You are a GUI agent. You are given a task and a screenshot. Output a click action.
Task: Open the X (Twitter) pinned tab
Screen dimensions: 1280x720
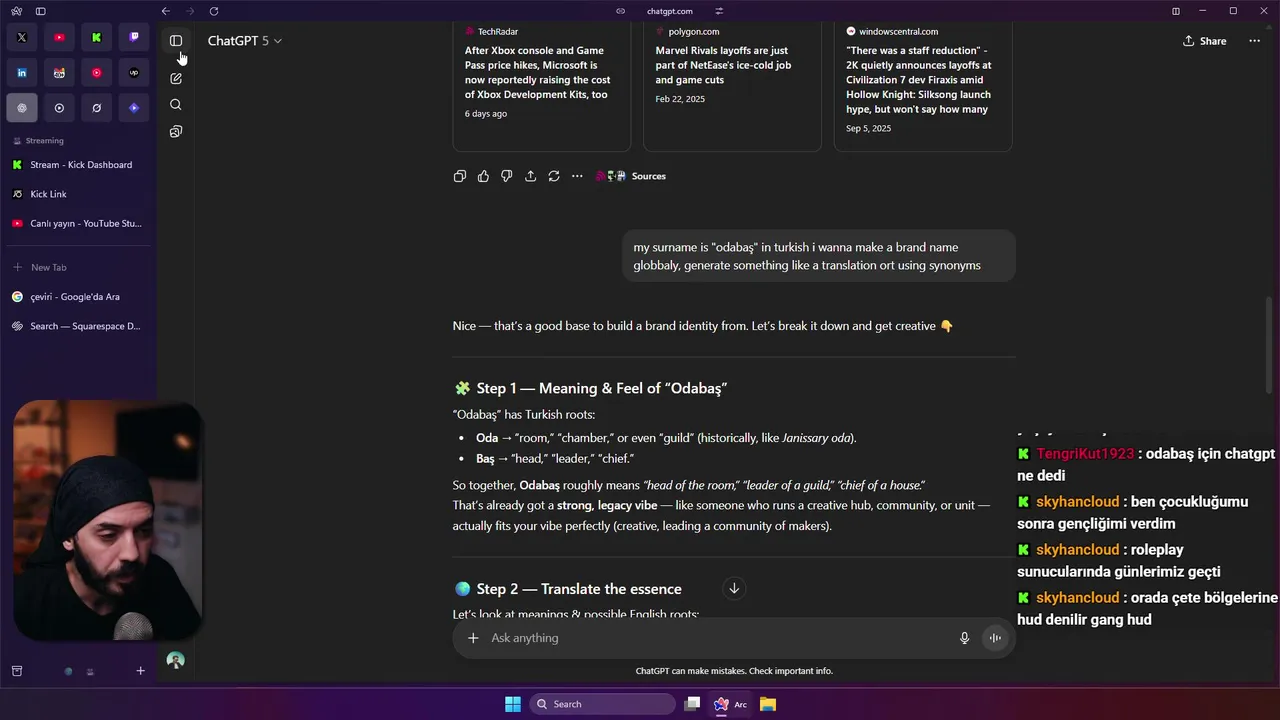22,37
